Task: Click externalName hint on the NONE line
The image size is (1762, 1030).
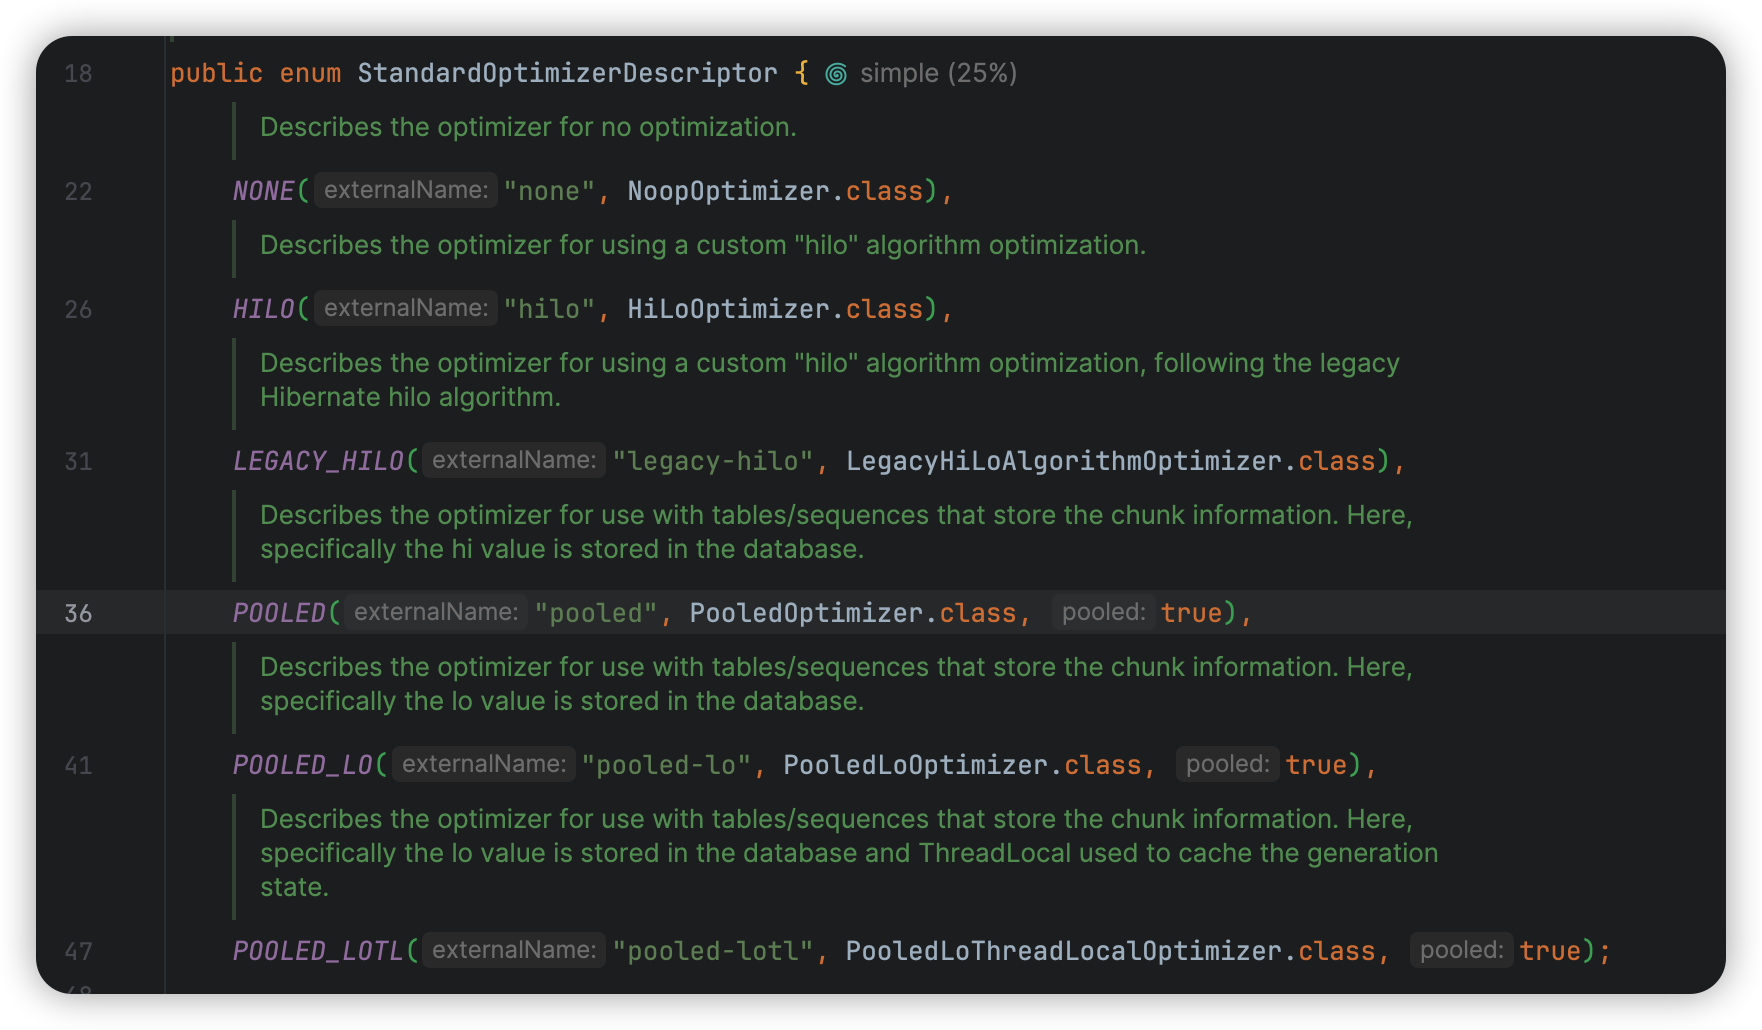Action: pos(406,190)
